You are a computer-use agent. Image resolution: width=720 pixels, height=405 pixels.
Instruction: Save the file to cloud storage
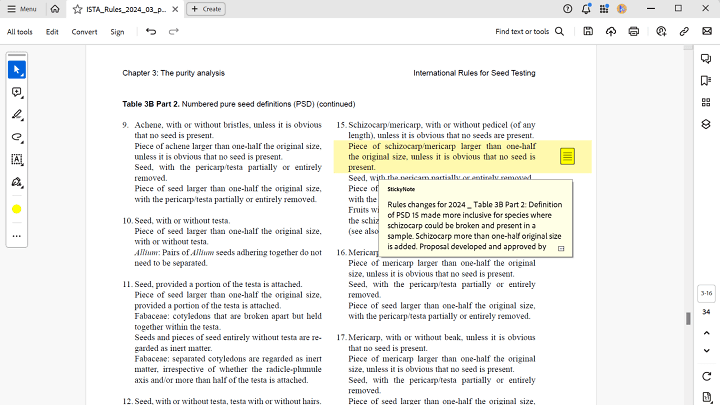[610, 31]
